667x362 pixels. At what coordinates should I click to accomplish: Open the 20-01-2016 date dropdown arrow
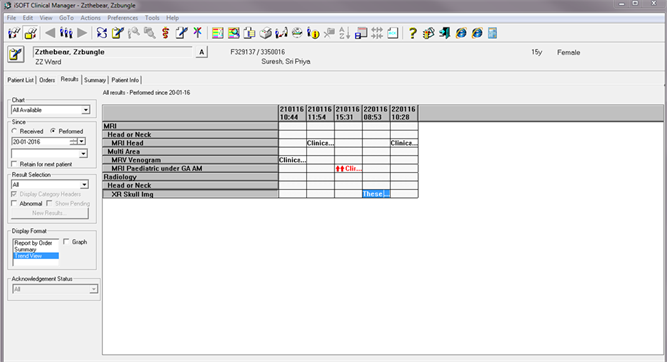82,142
